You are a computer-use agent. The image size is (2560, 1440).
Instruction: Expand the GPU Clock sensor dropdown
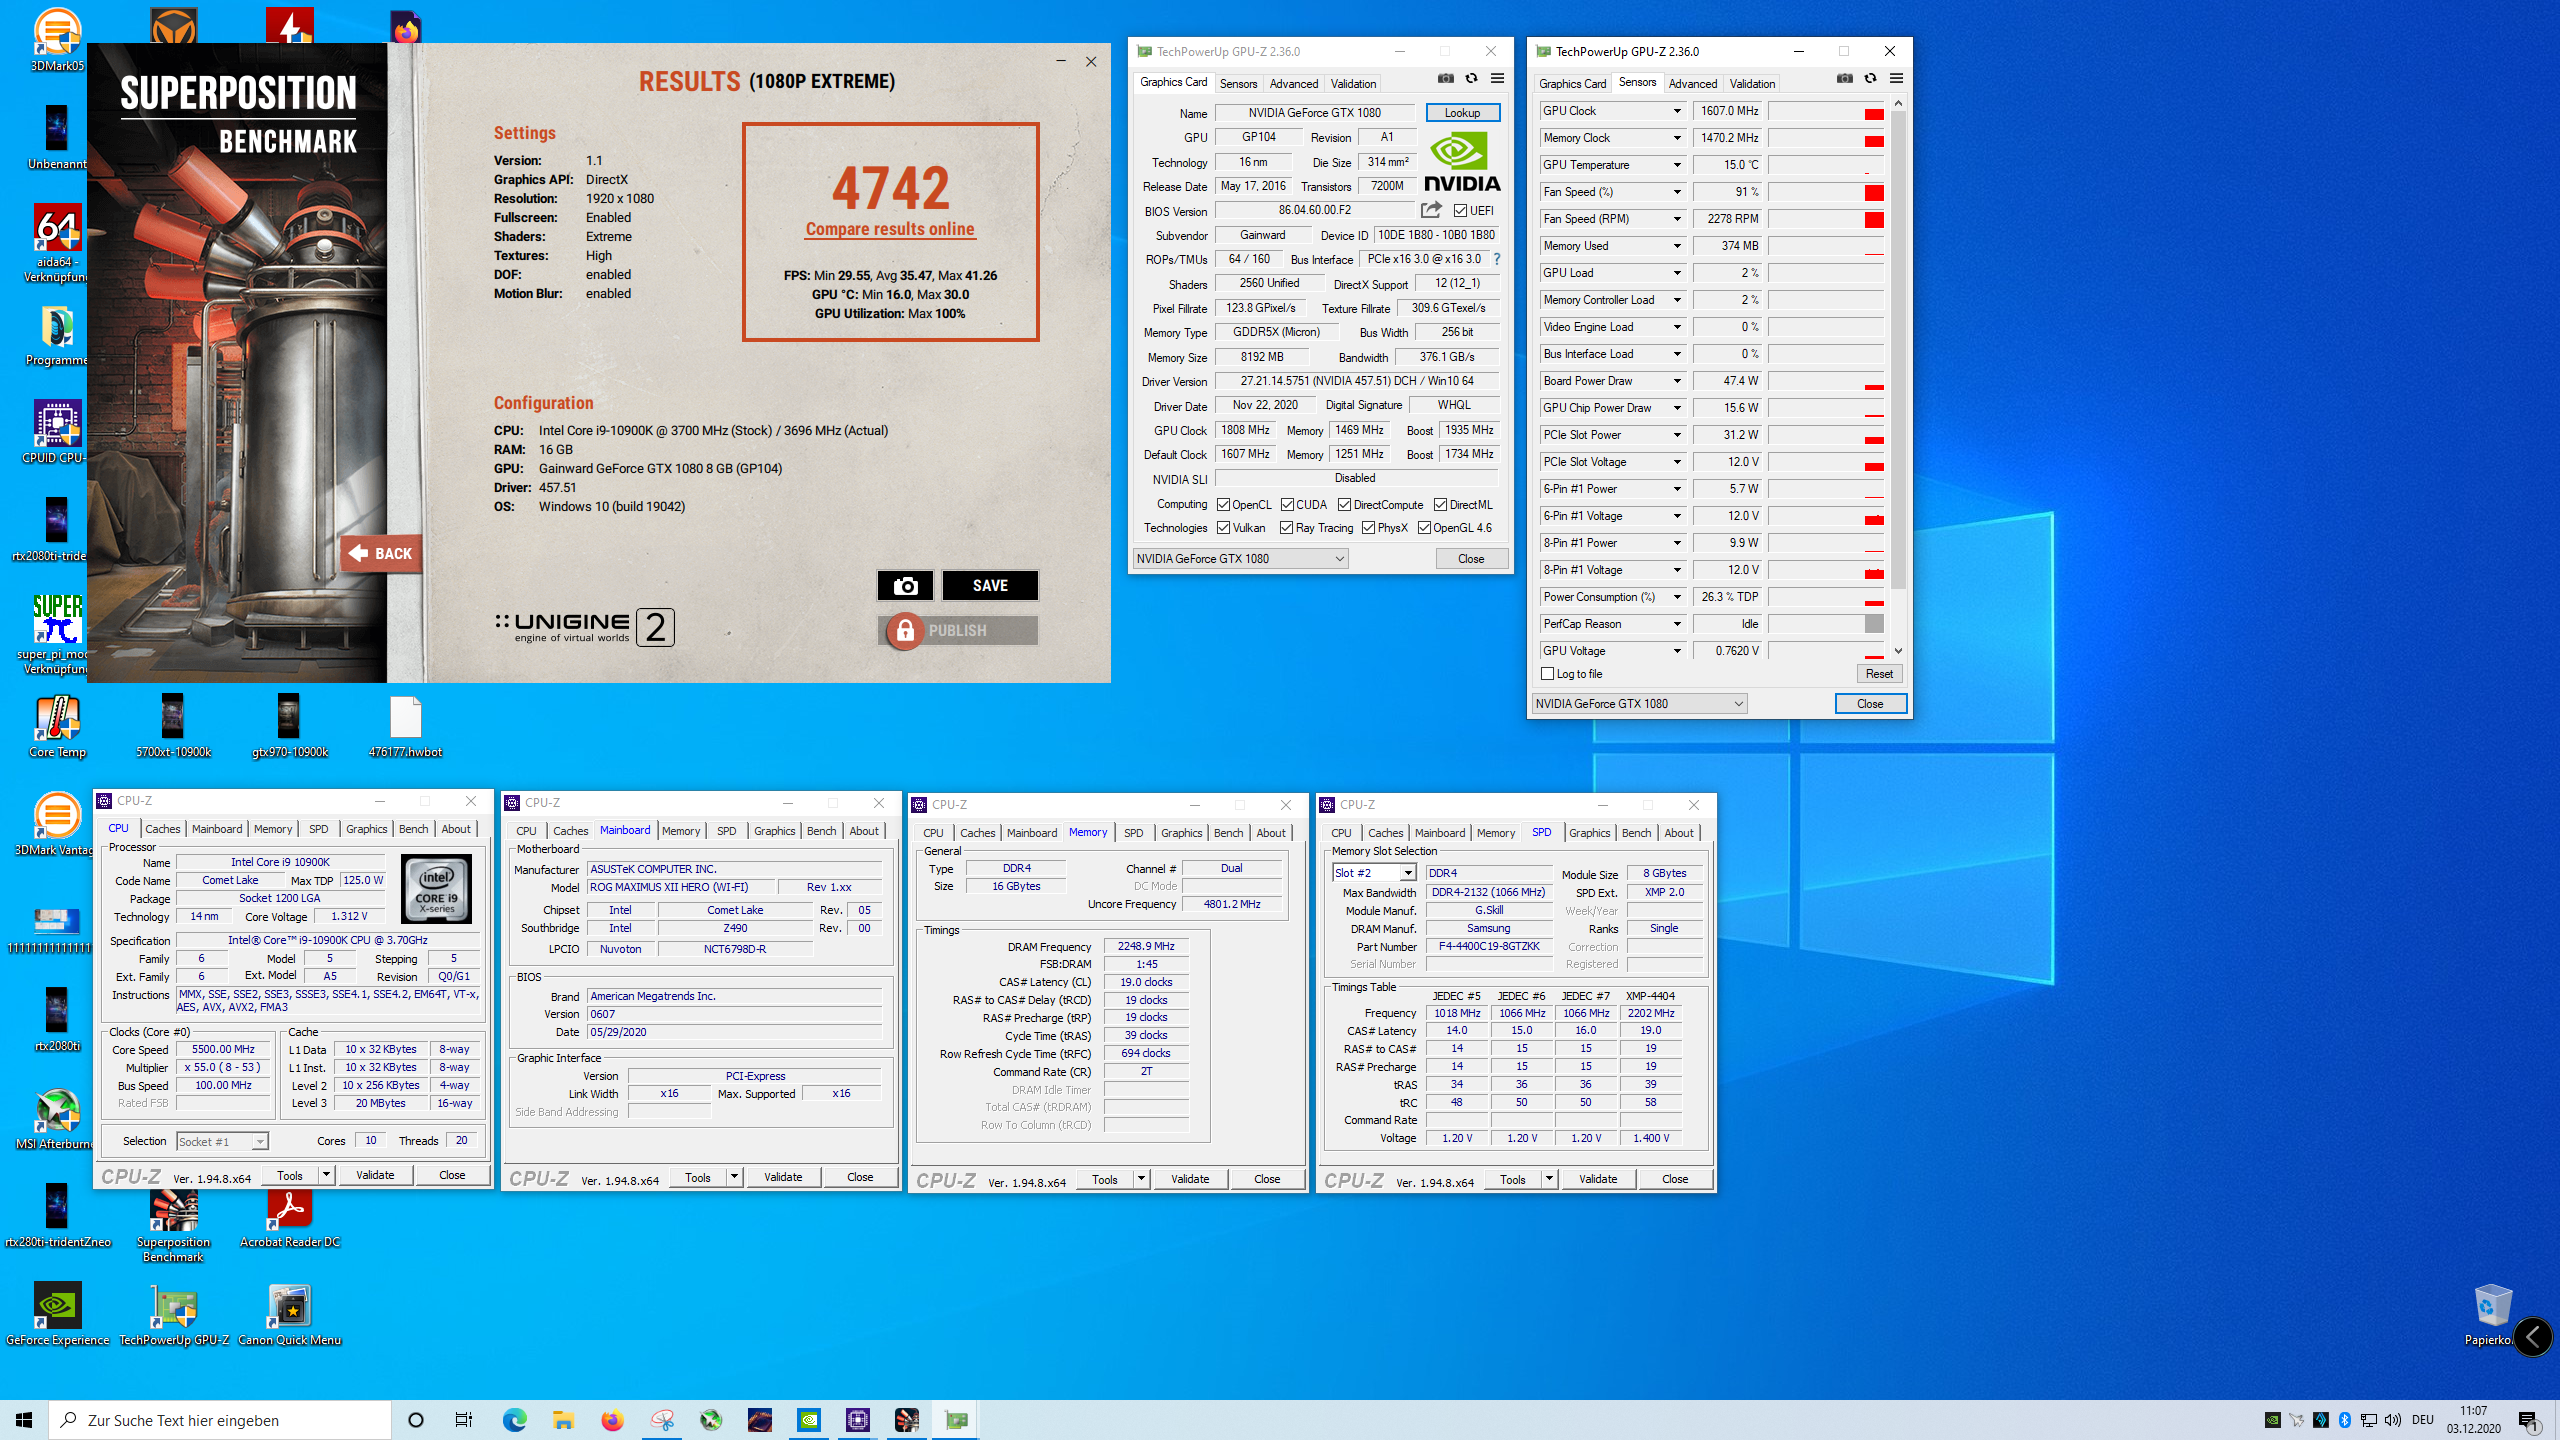tap(1677, 111)
